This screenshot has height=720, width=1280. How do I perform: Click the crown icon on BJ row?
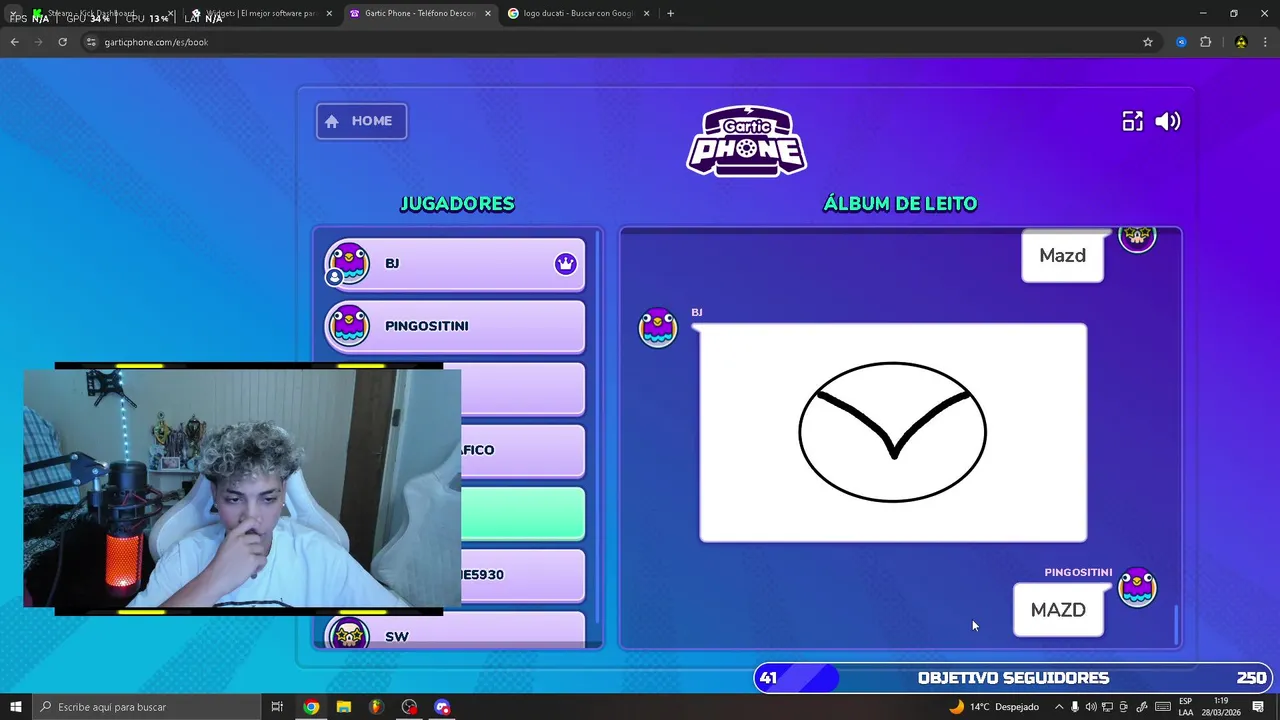point(566,264)
